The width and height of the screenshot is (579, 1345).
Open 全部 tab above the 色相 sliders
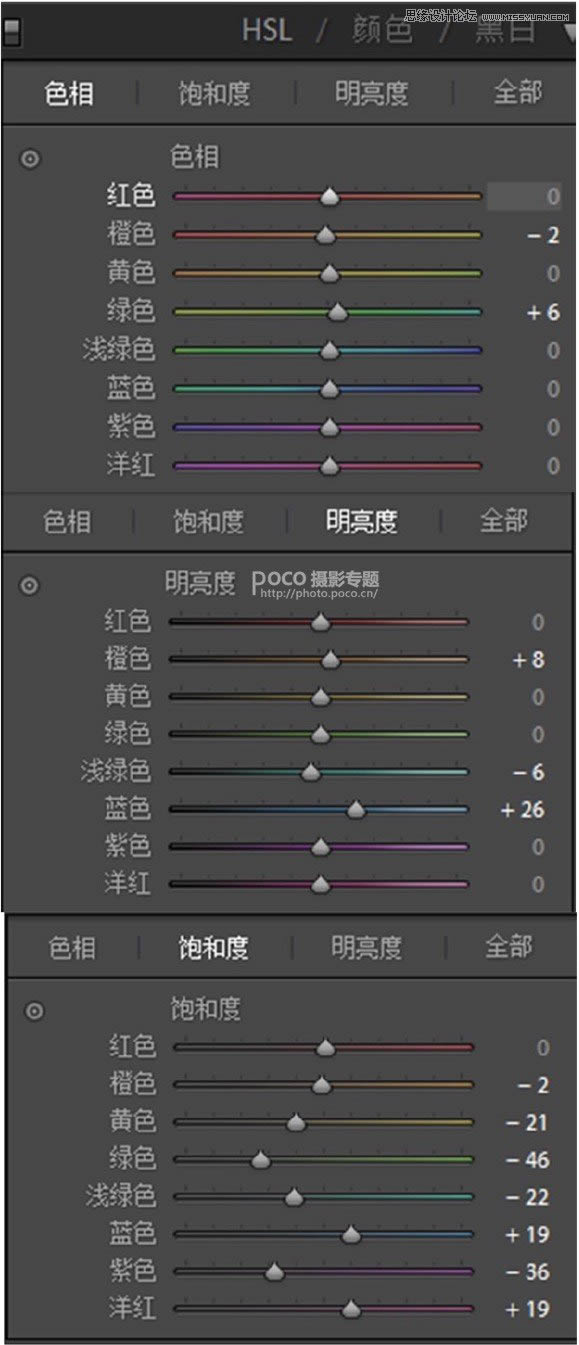[517, 93]
